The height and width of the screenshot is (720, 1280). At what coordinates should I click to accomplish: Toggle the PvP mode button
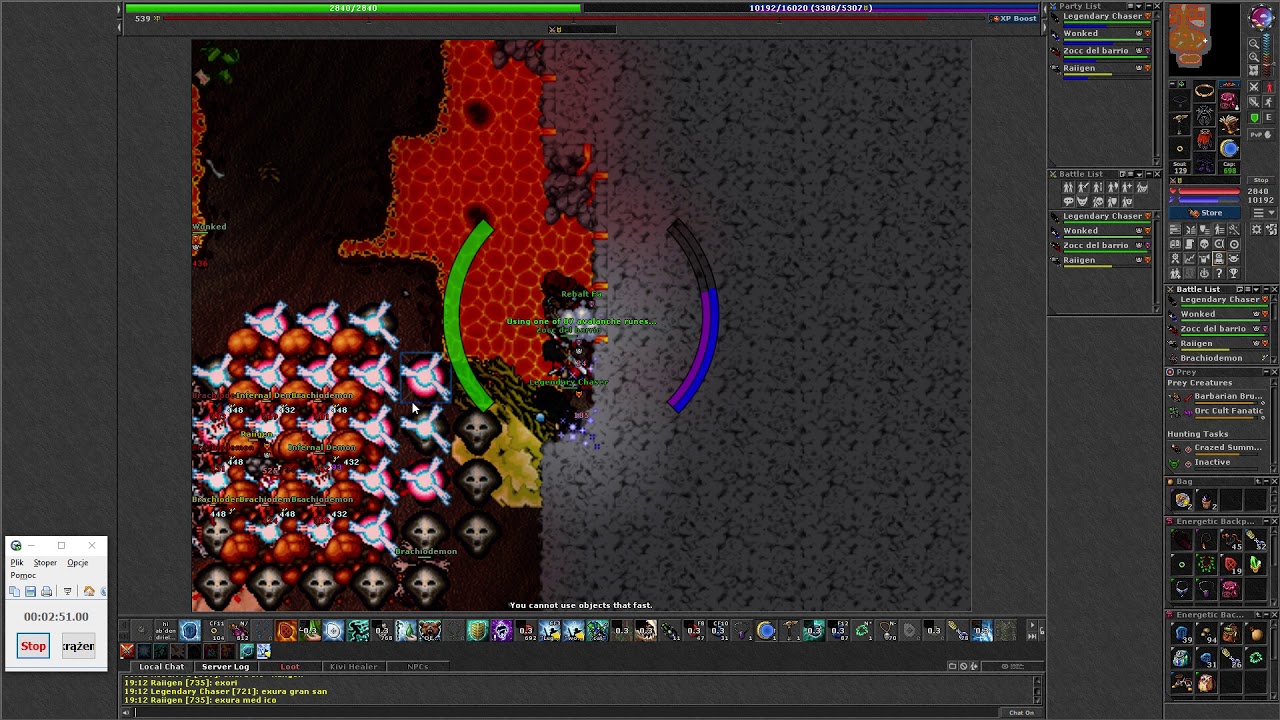tap(1261, 134)
